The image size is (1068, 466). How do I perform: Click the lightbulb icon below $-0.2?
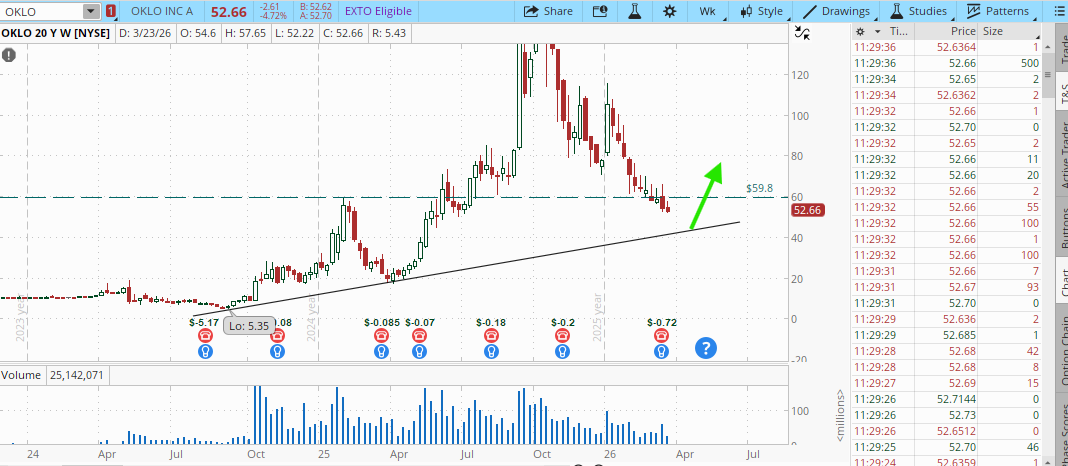pyautogui.click(x=562, y=352)
